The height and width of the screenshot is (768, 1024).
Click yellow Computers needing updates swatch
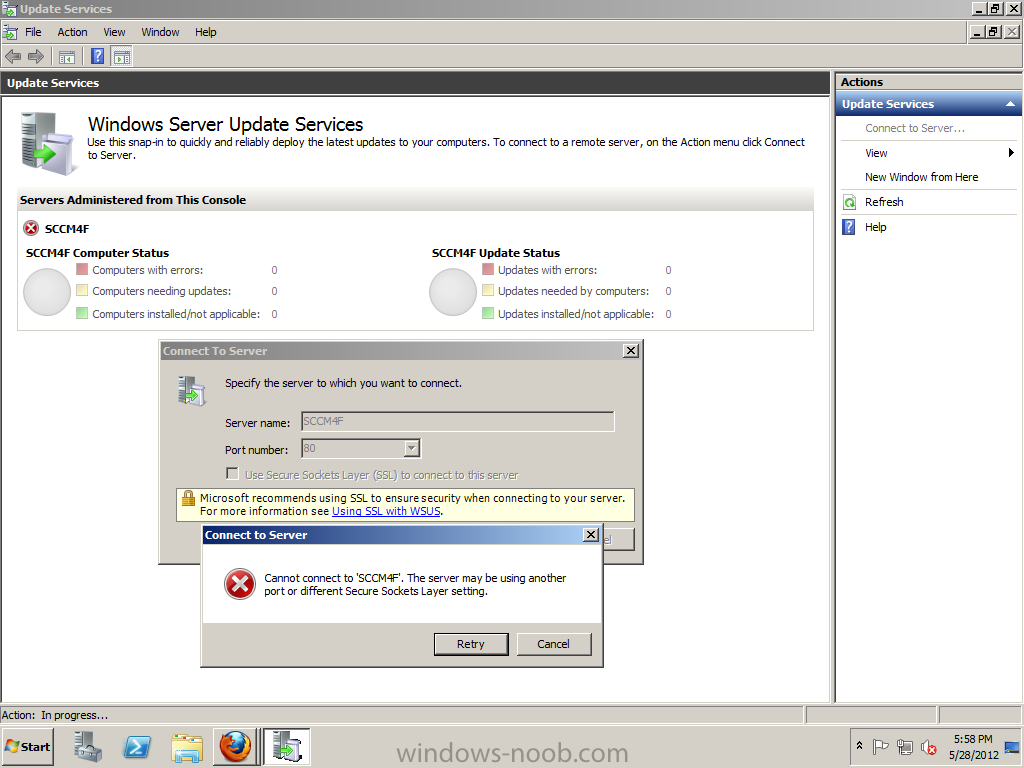82,290
